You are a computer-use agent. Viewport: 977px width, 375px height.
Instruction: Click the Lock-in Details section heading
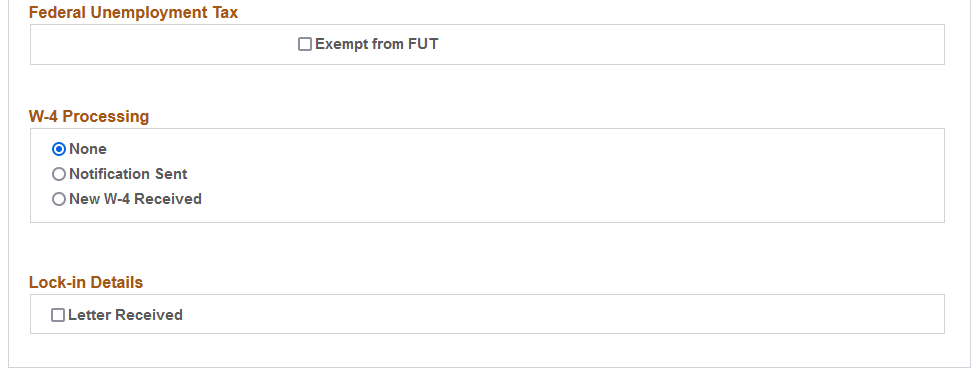(x=86, y=282)
